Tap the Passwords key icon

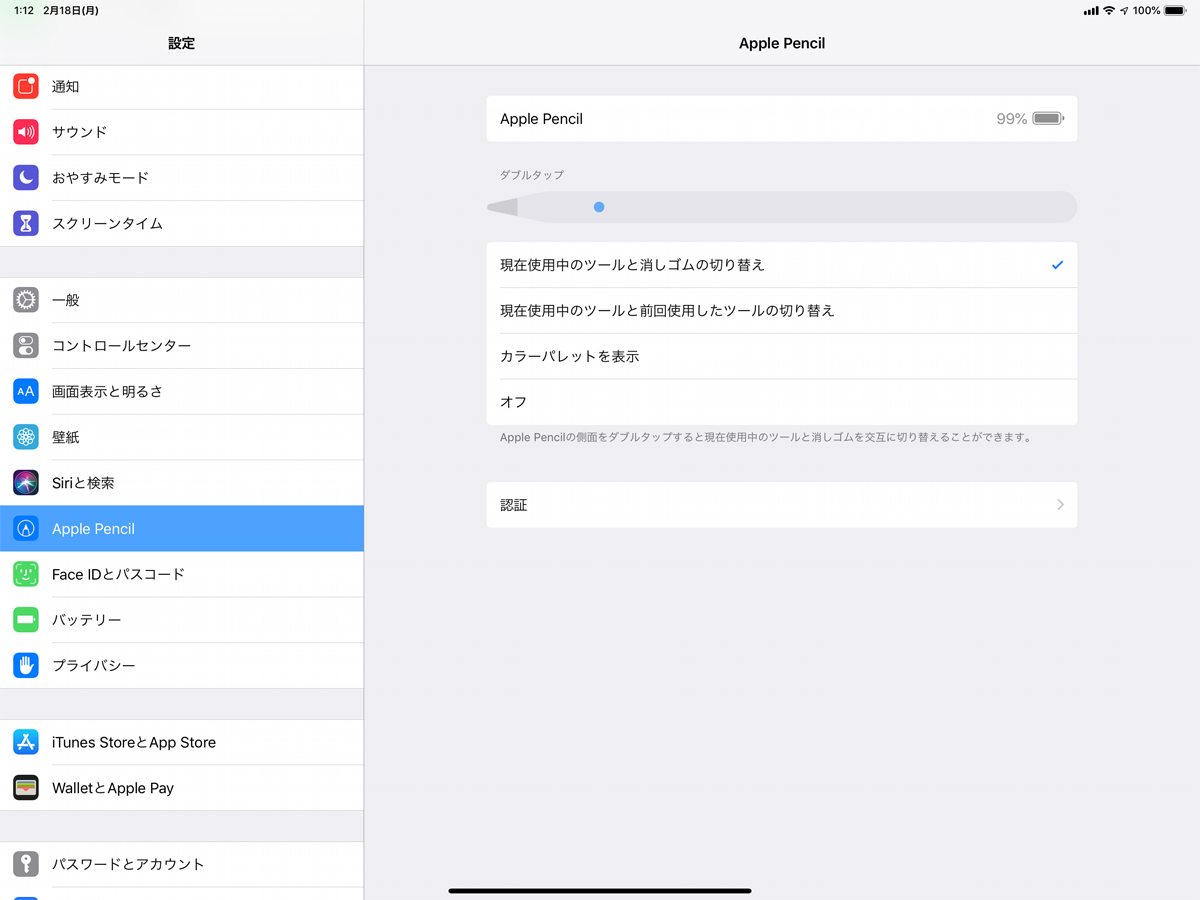click(26, 864)
